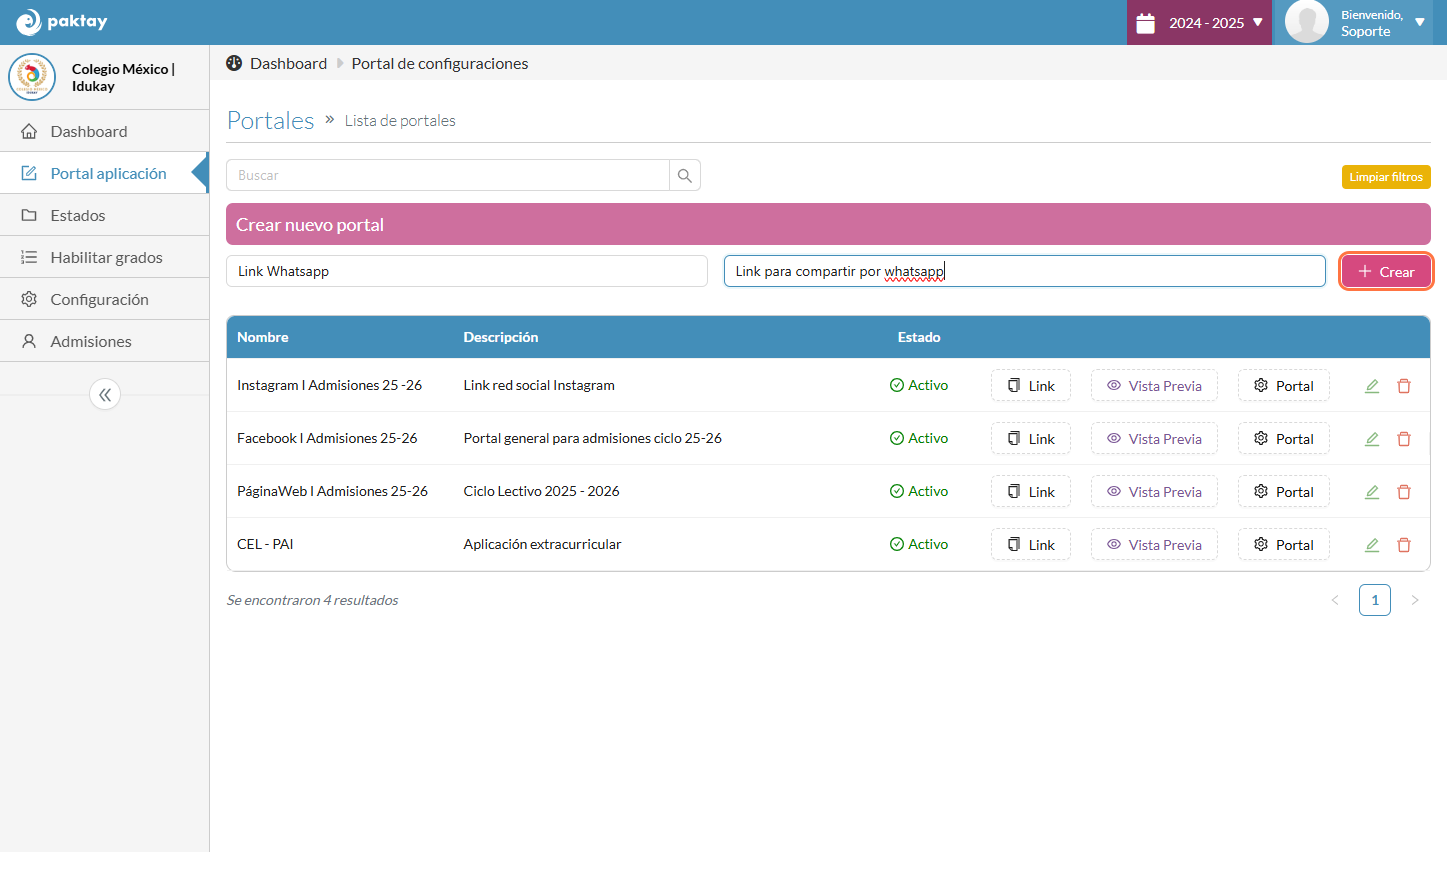The image size is (1447, 869).
Task: Edit the Facebook Admisiones portal
Action: (x=1372, y=439)
